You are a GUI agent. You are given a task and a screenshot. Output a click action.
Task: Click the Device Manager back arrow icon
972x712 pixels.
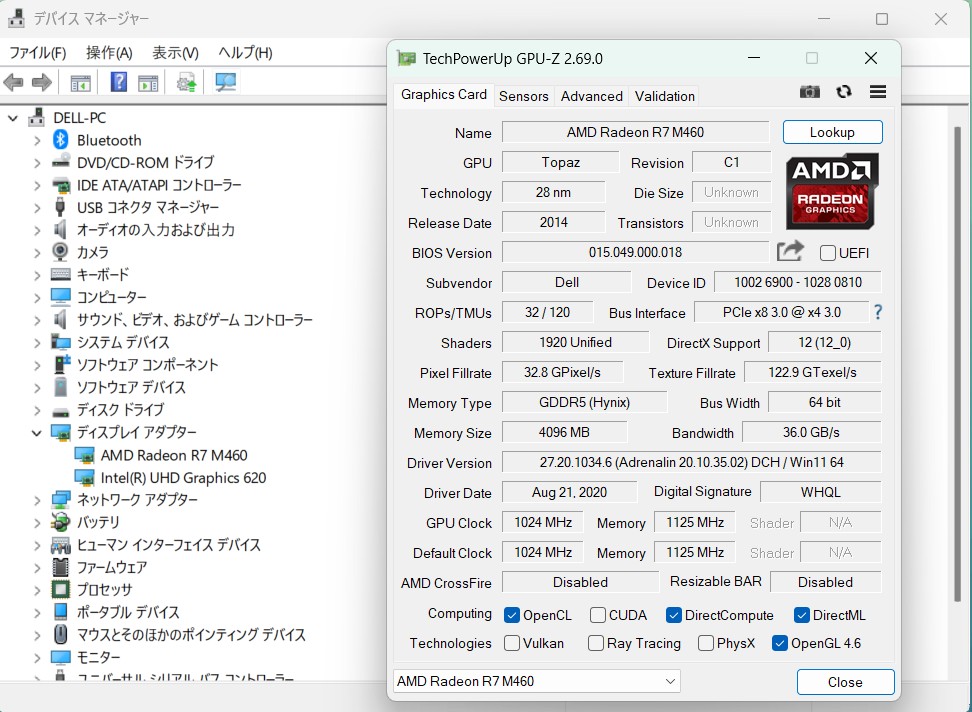14,83
